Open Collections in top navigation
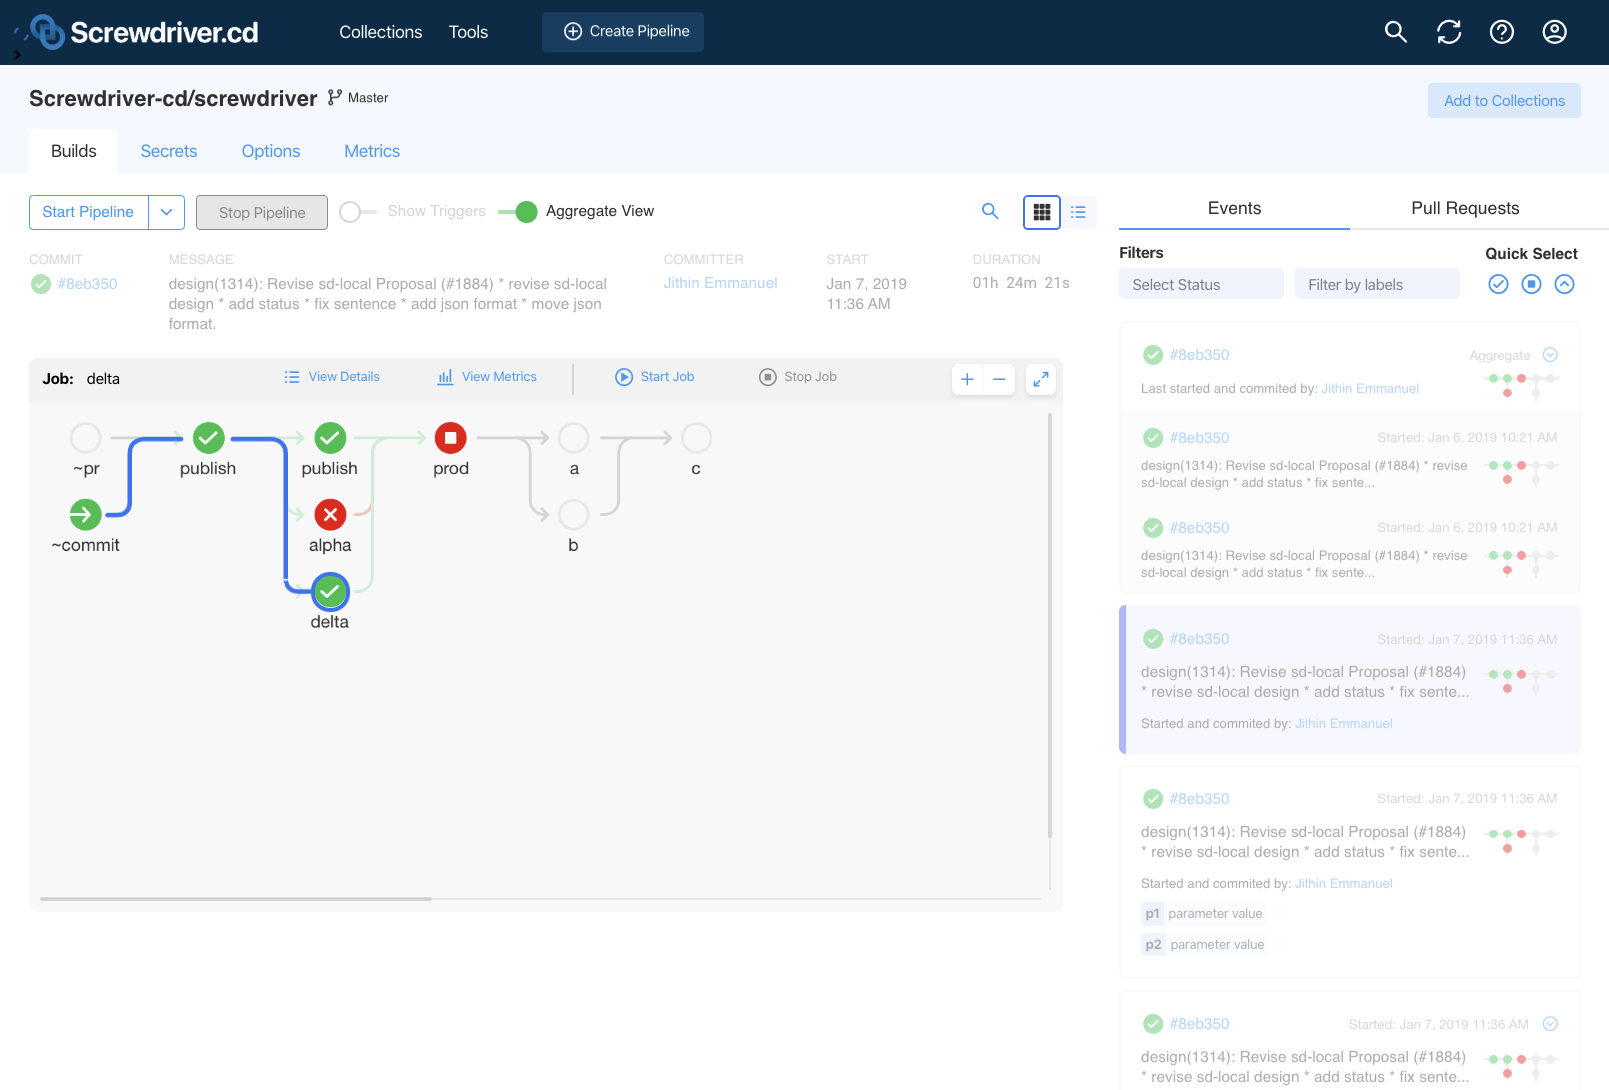This screenshot has width=1609, height=1090. click(x=381, y=32)
